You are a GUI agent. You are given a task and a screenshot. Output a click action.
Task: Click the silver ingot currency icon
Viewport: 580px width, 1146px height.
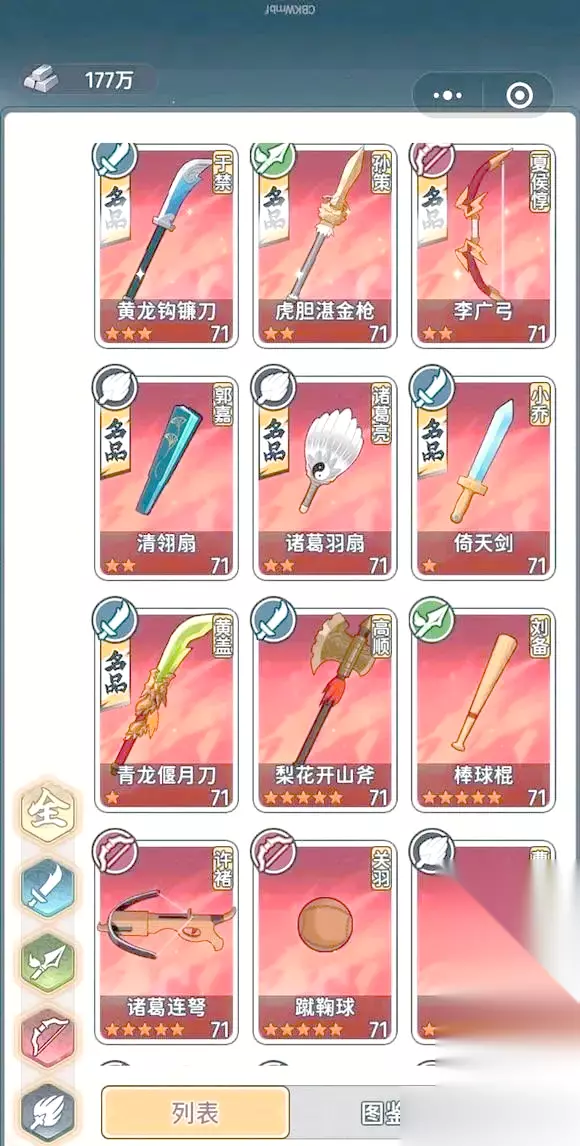[x=41, y=79]
